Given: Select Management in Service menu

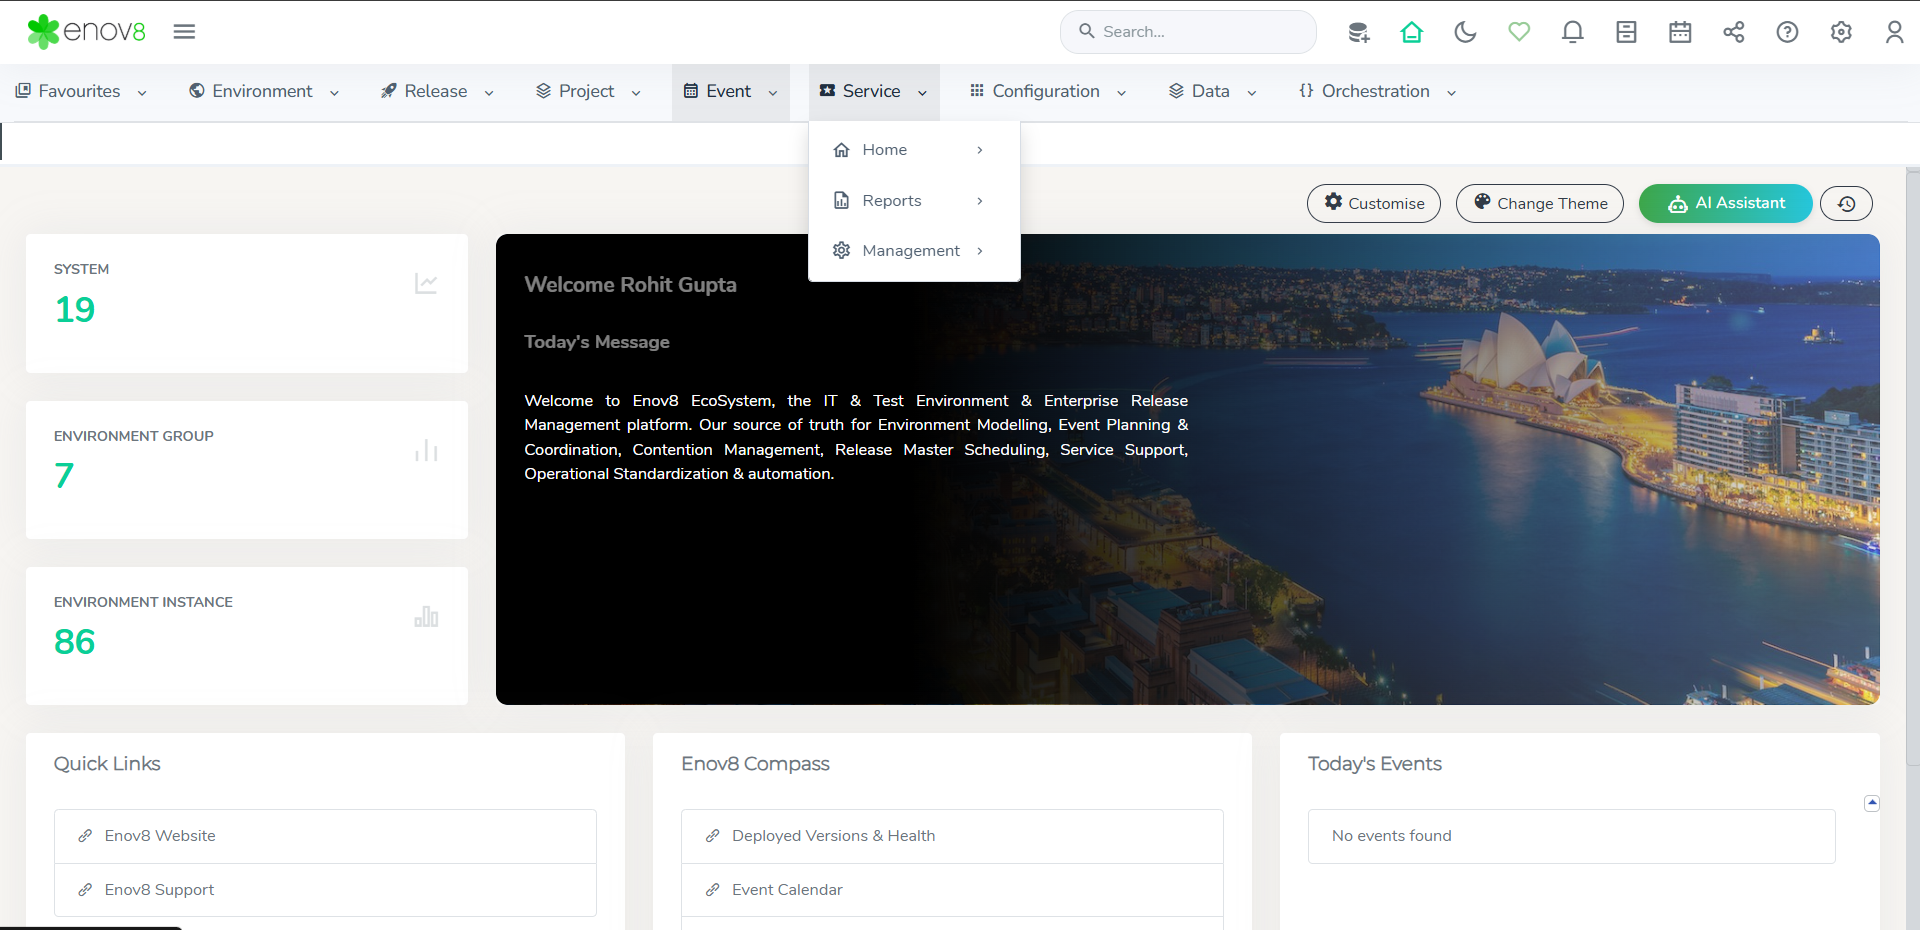Looking at the screenshot, I should click(x=910, y=251).
